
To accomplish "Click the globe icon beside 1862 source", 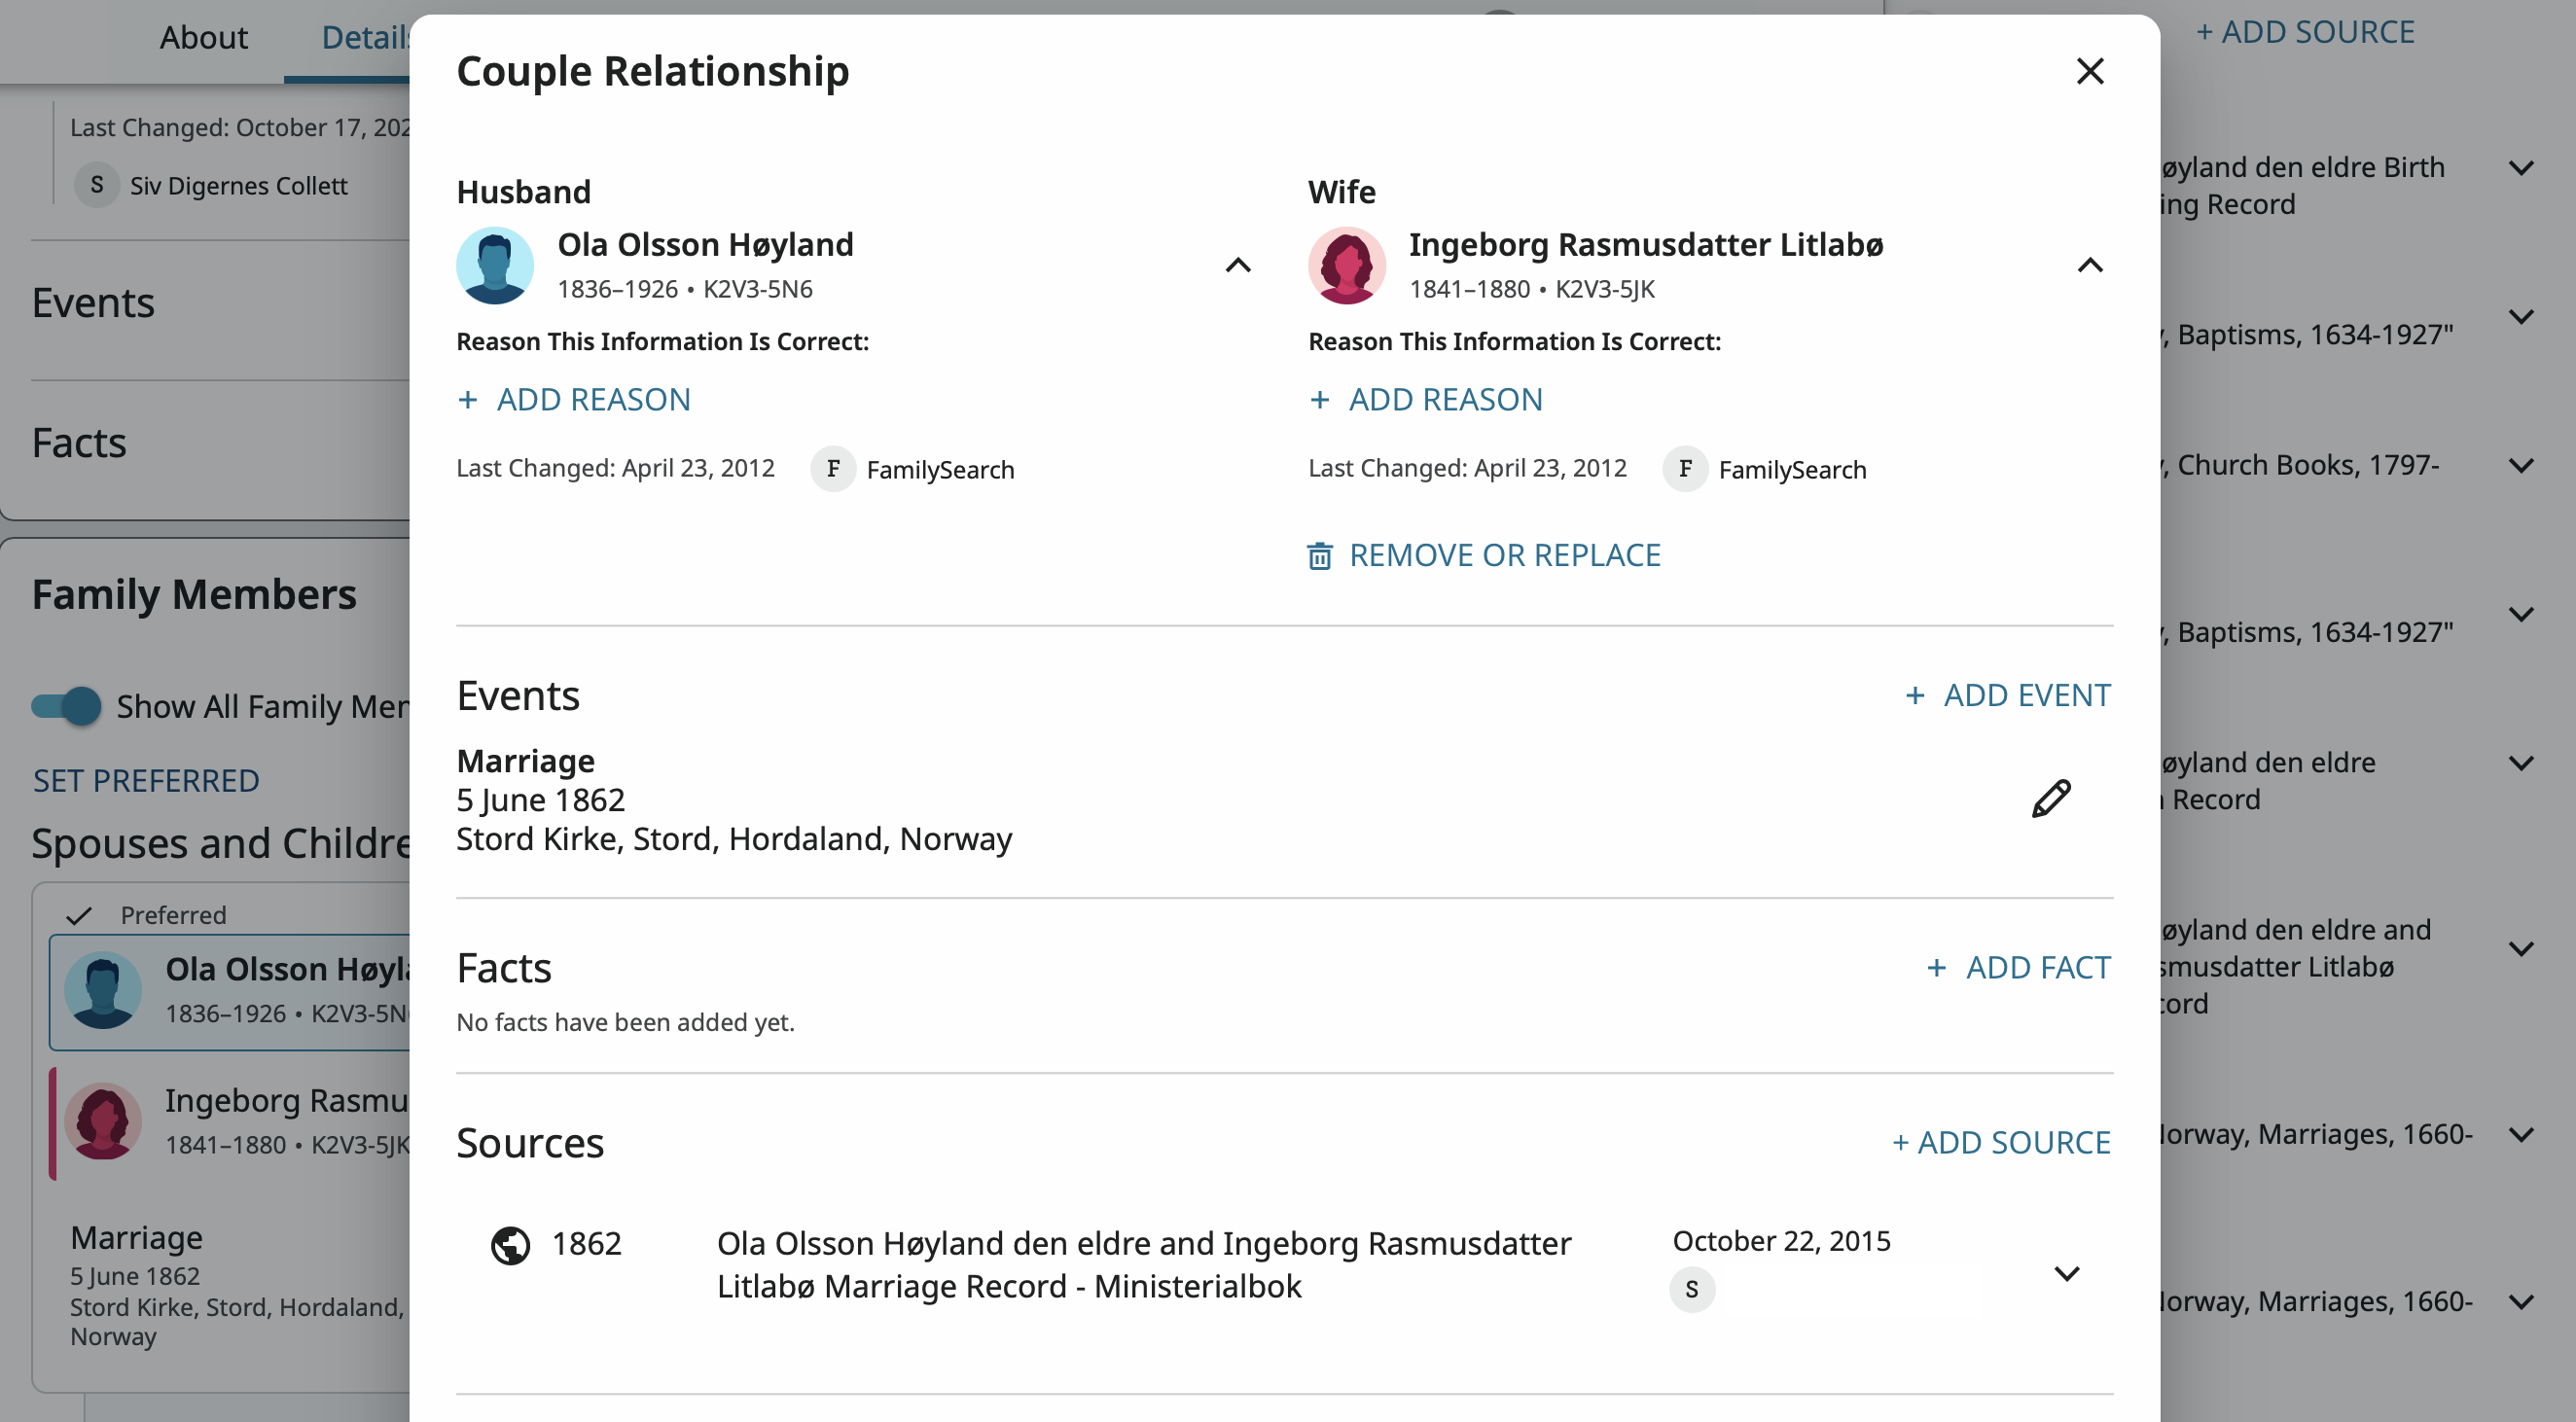I will click(x=510, y=1245).
